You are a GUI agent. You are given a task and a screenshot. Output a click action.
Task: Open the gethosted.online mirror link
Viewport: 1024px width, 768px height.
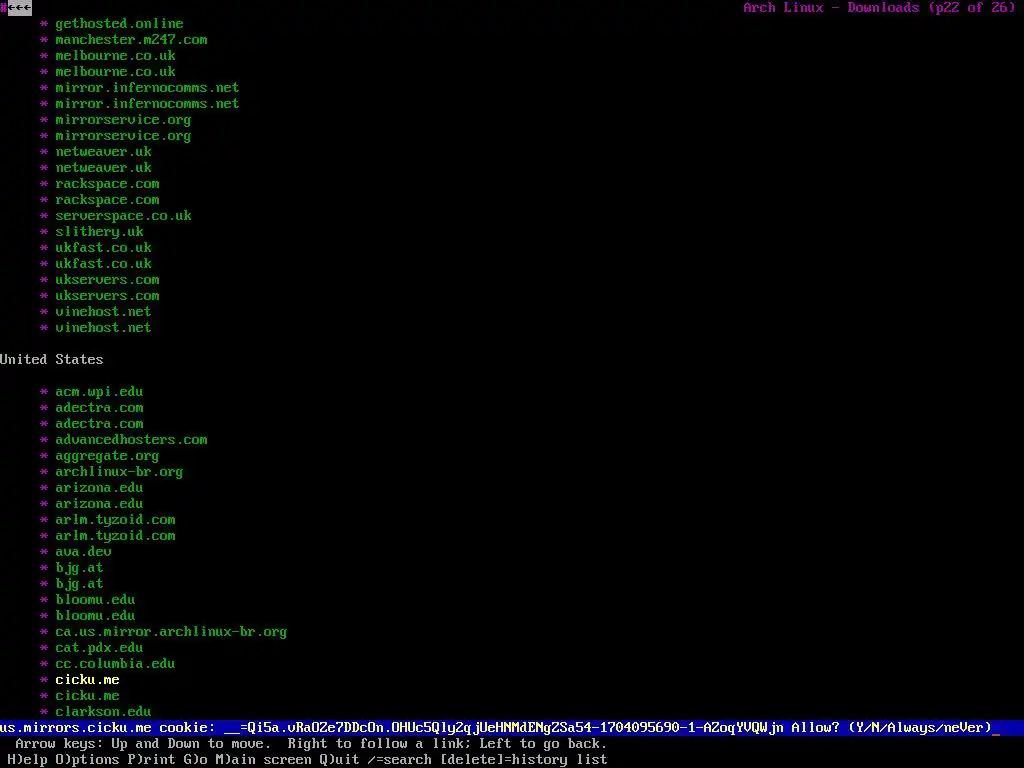click(x=120, y=24)
